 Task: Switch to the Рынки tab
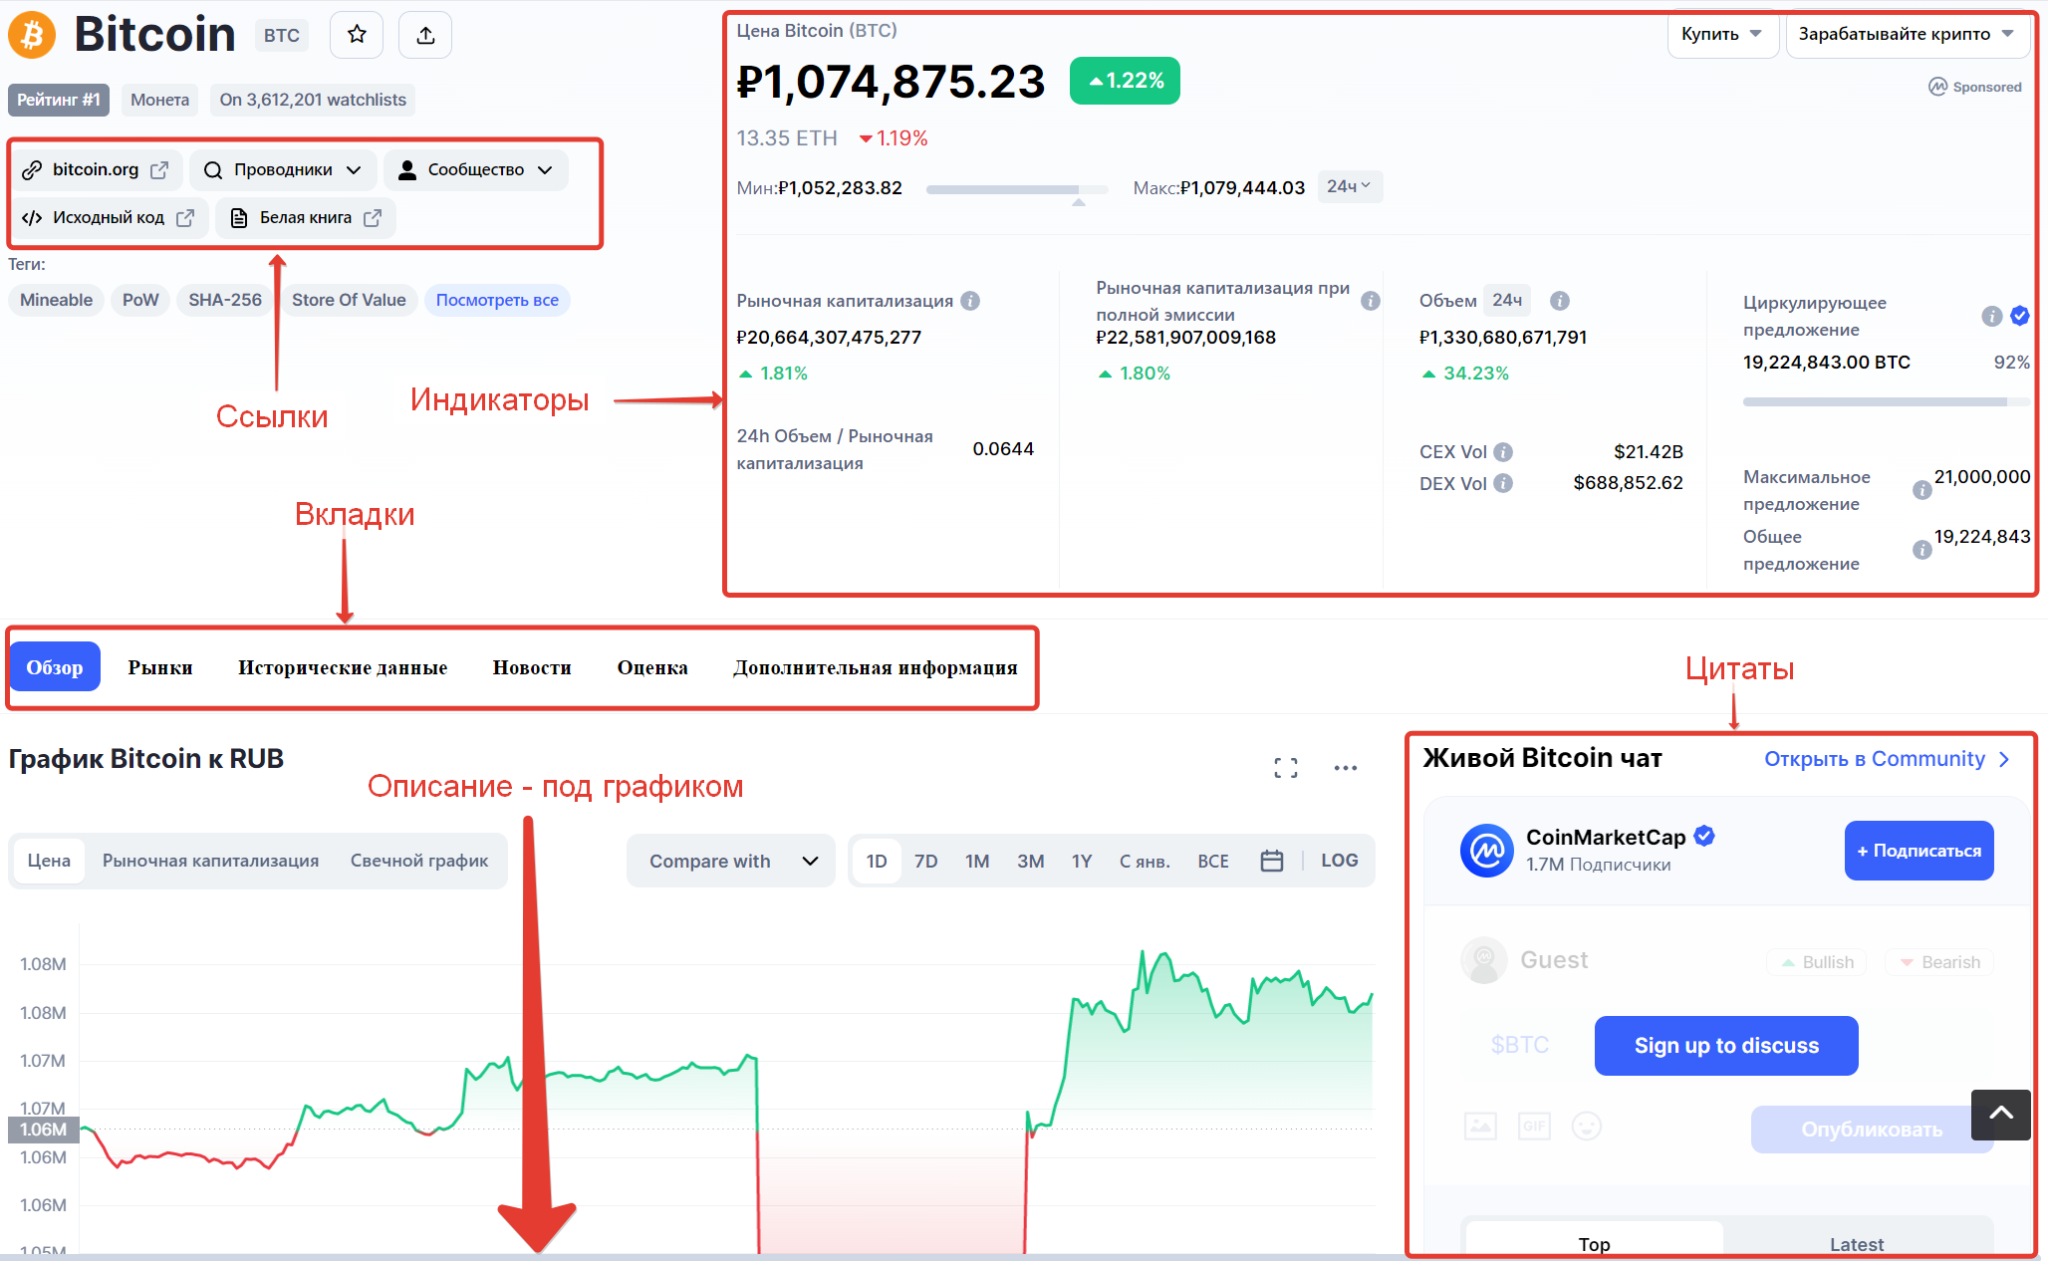pos(160,667)
